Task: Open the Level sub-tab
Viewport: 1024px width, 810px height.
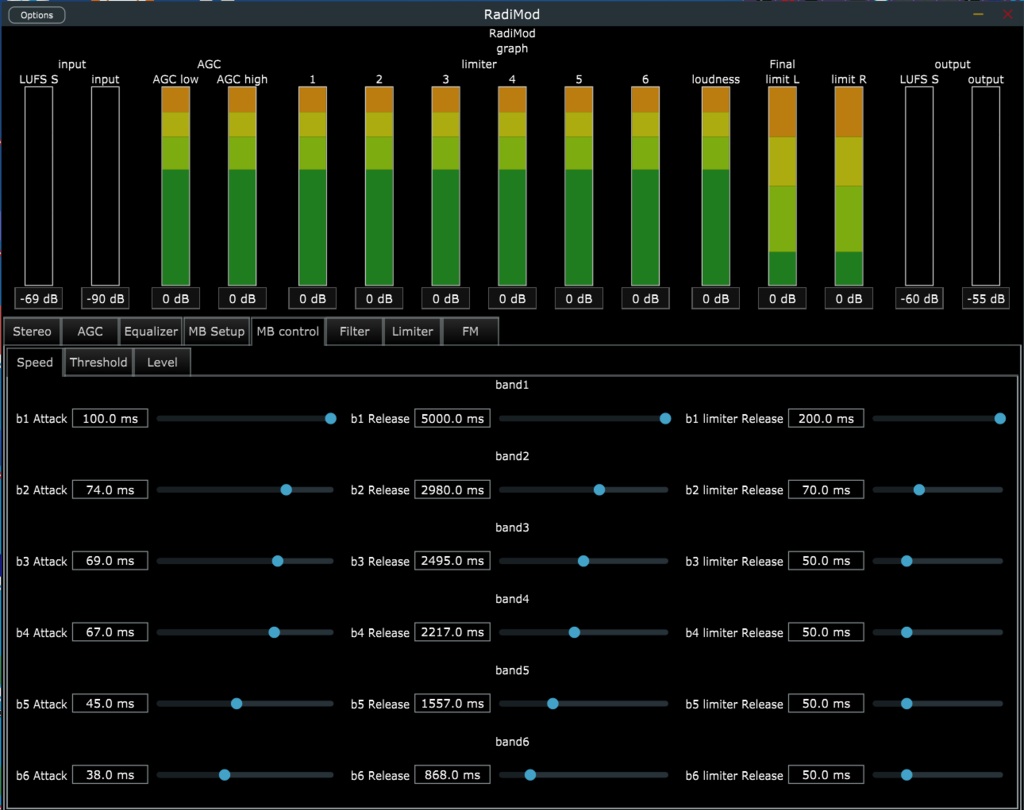Action: [x=161, y=362]
